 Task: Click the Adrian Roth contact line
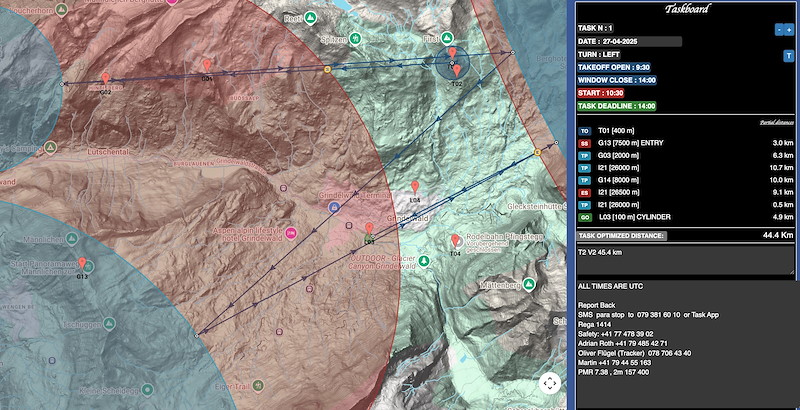coord(623,344)
